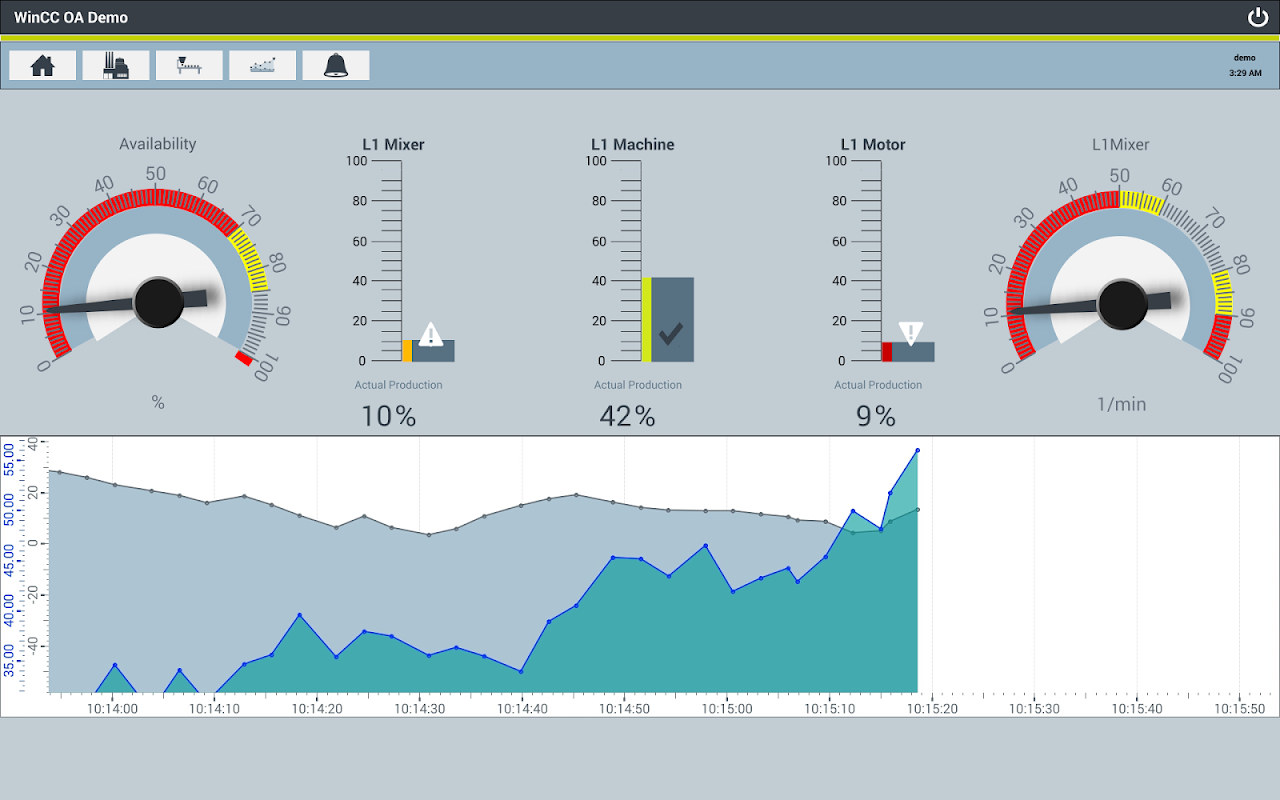Image resolution: width=1280 pixels, height=800 pixels.
Task: Open the alarm bell icon
Action: 336,65
